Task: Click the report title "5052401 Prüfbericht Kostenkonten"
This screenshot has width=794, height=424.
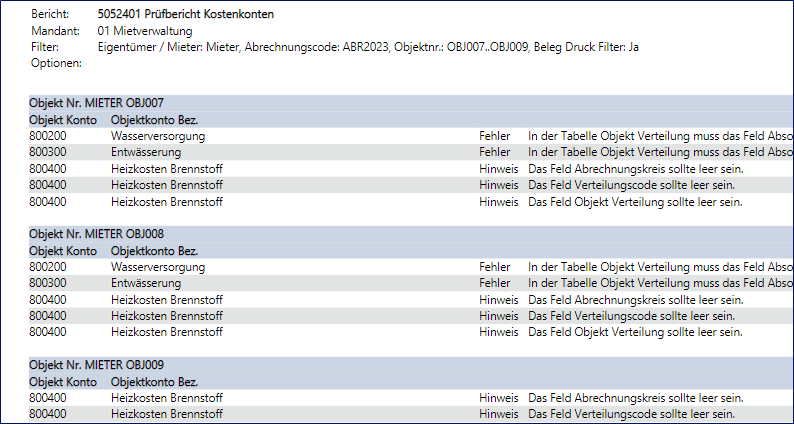Action: click(185, 14)
